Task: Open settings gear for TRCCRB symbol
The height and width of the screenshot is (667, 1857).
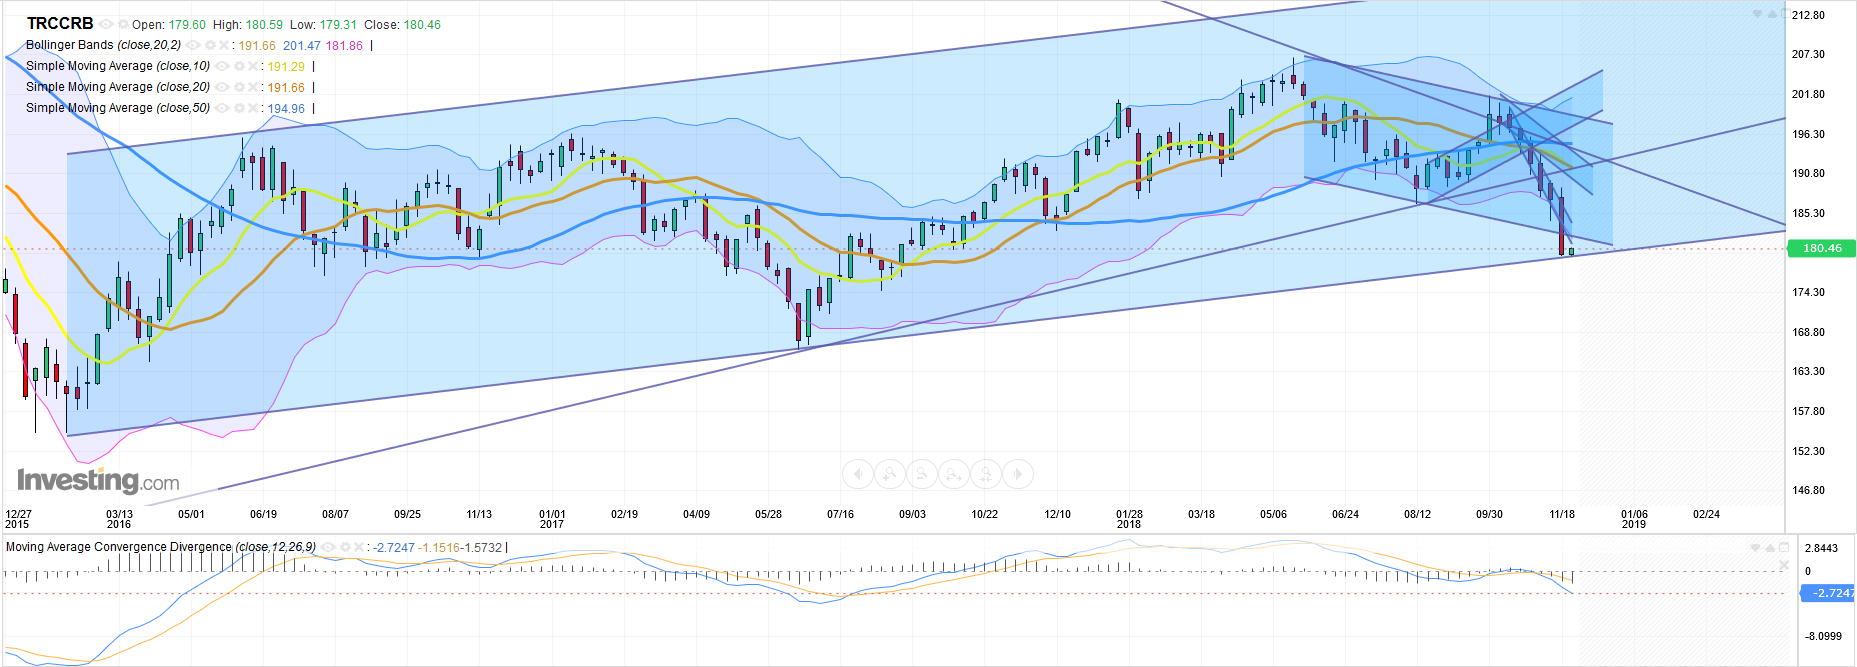Action: coord(123,24)
